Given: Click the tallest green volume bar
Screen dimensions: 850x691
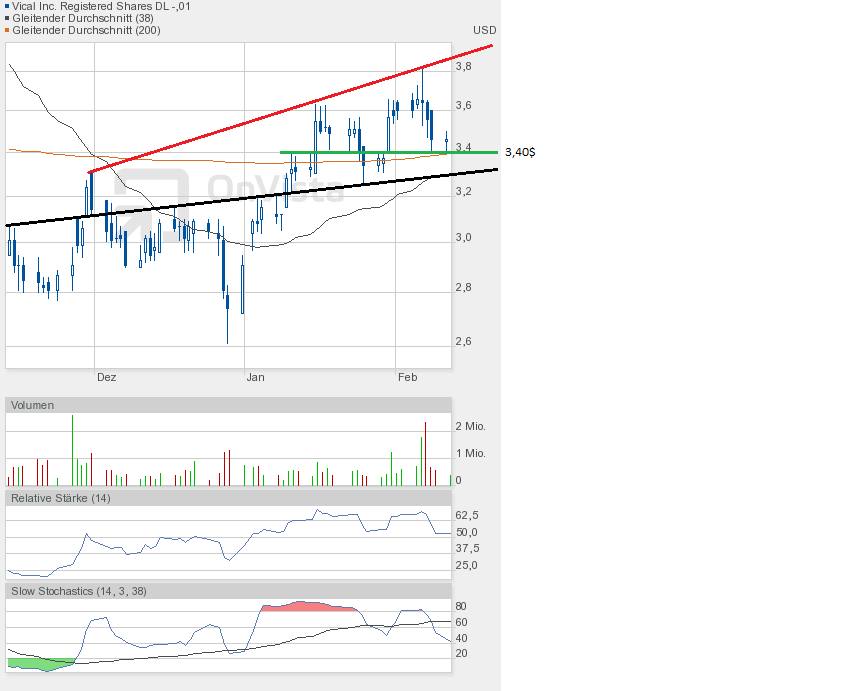Looking at the screenshot, I should (73, 450).
